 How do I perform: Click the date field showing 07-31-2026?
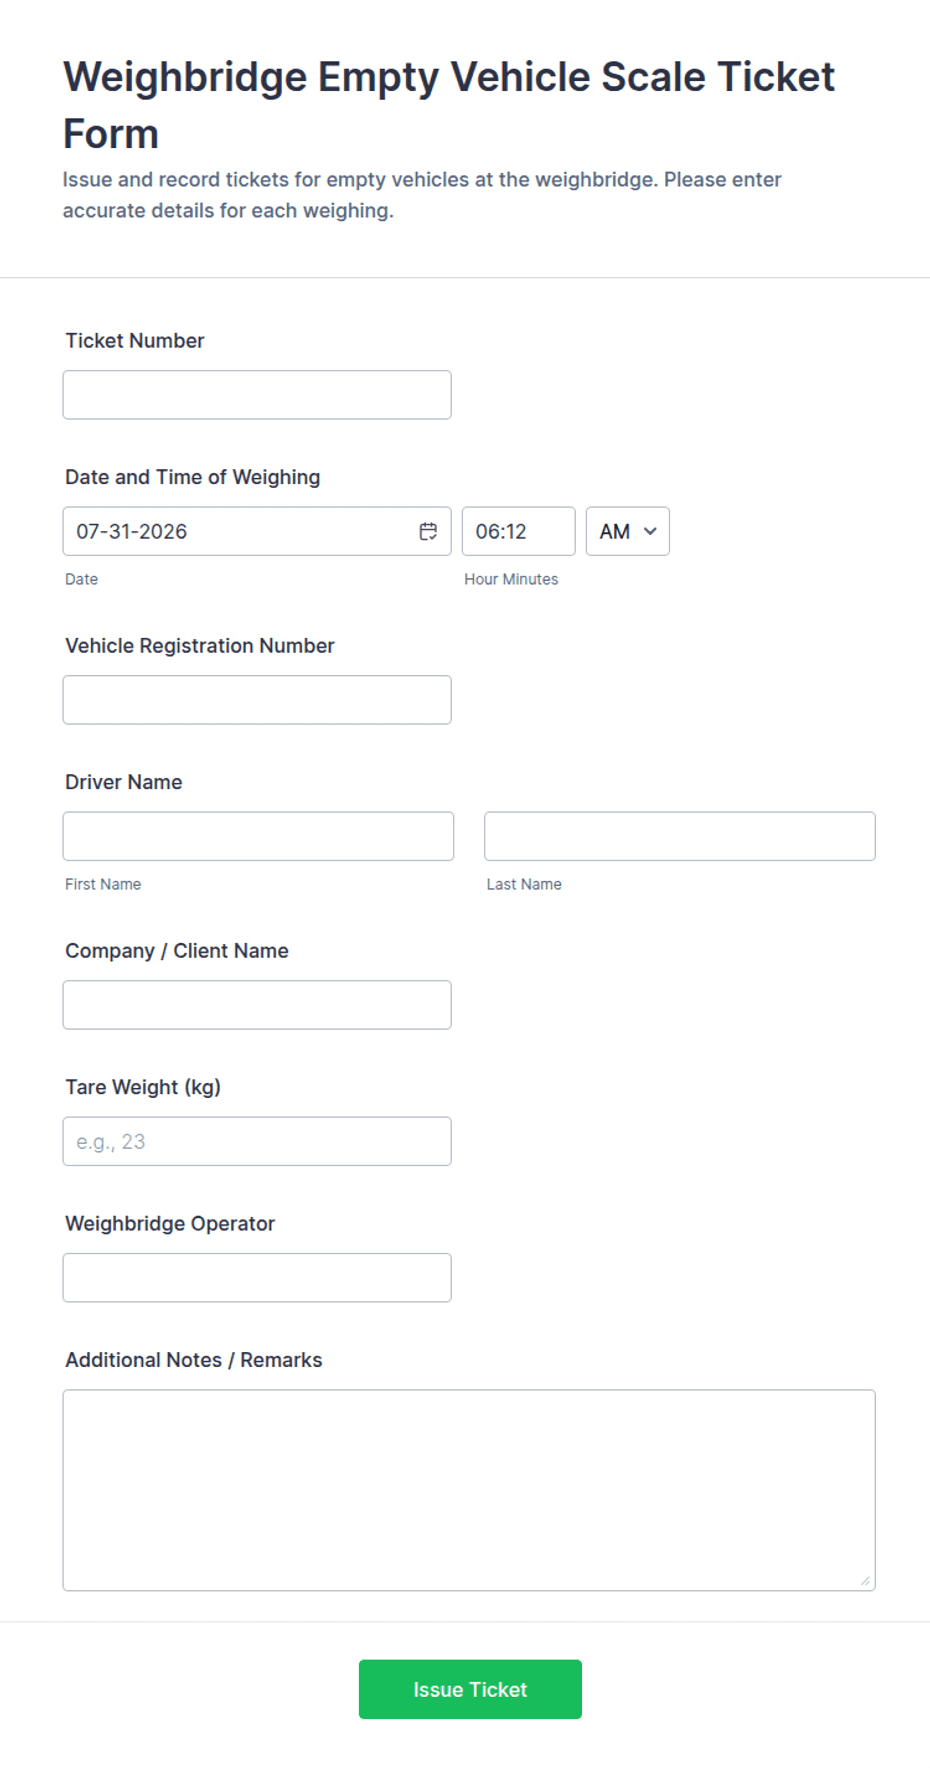[x=257, y=531]
